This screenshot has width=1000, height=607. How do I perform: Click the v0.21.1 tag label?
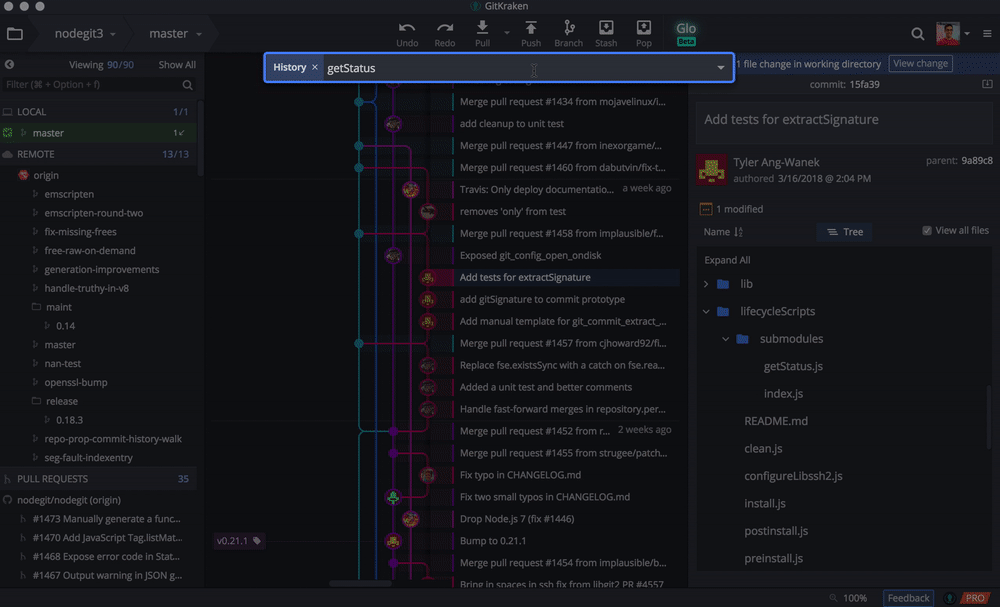click(239, 541)
